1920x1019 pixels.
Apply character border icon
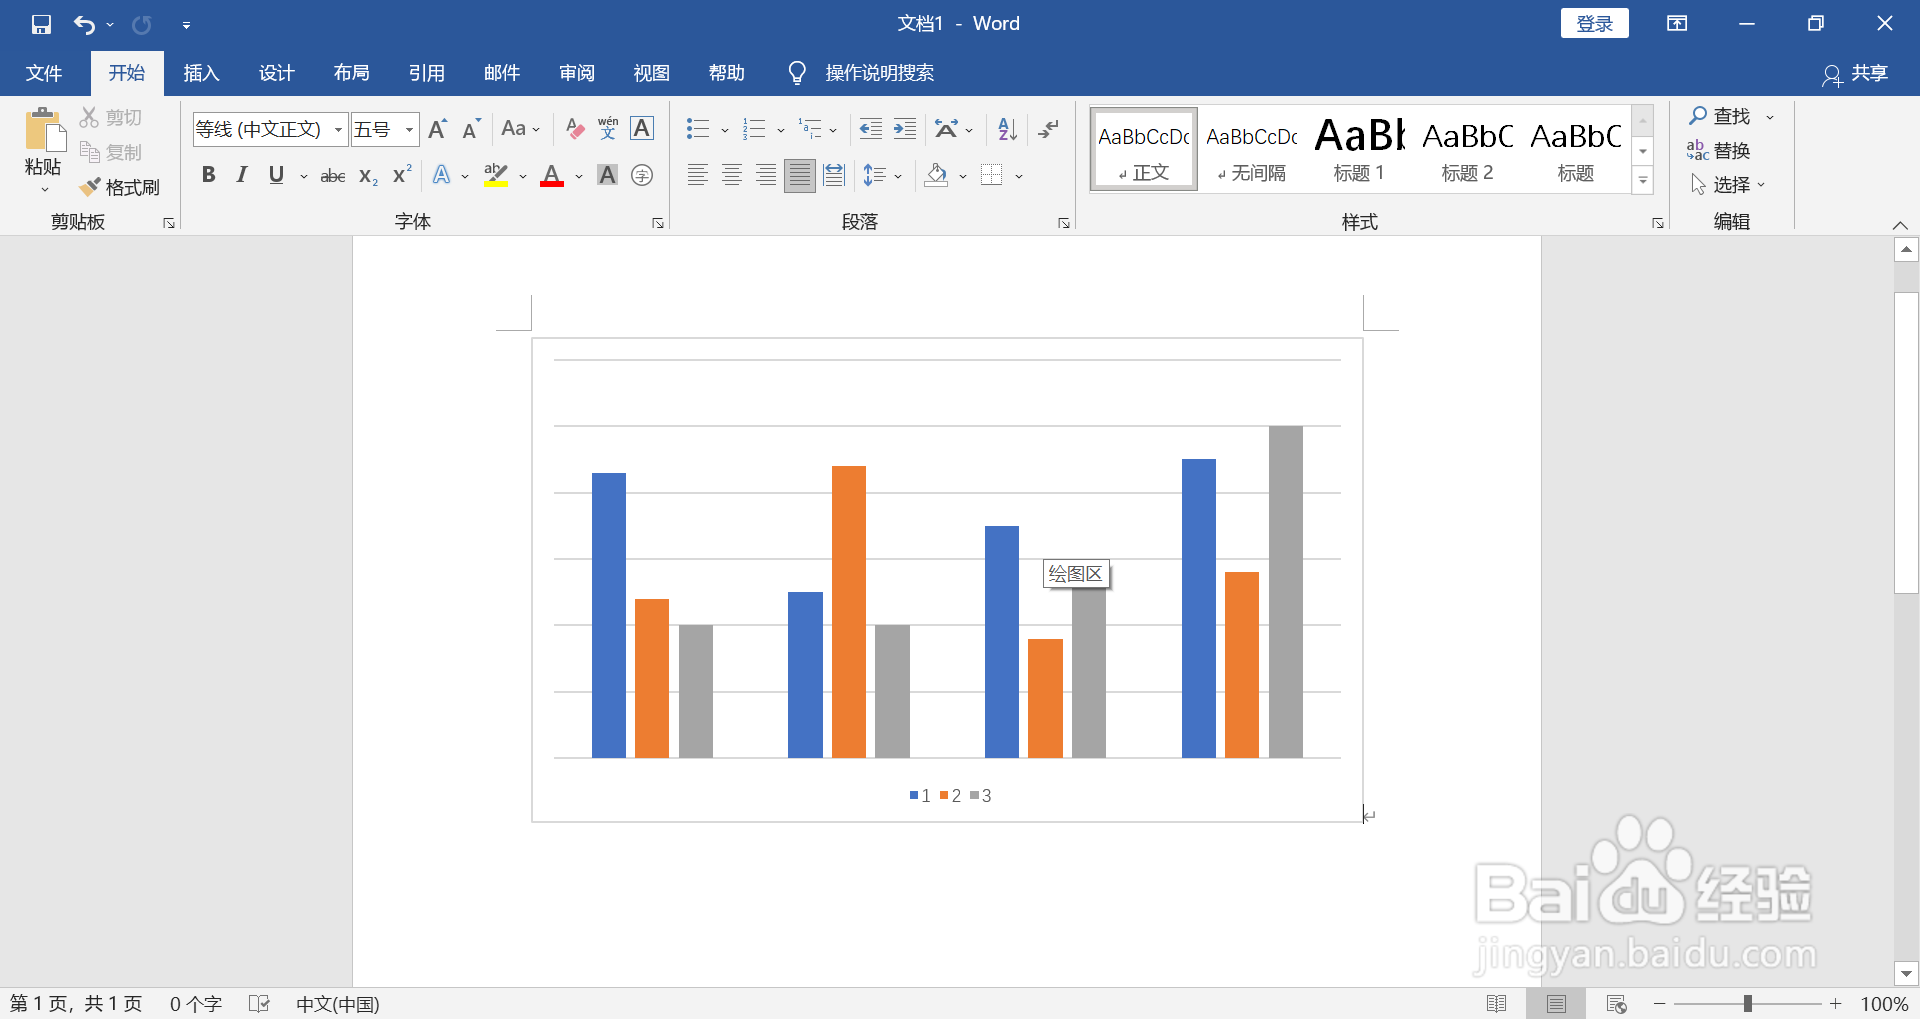[x=642, y=129]
